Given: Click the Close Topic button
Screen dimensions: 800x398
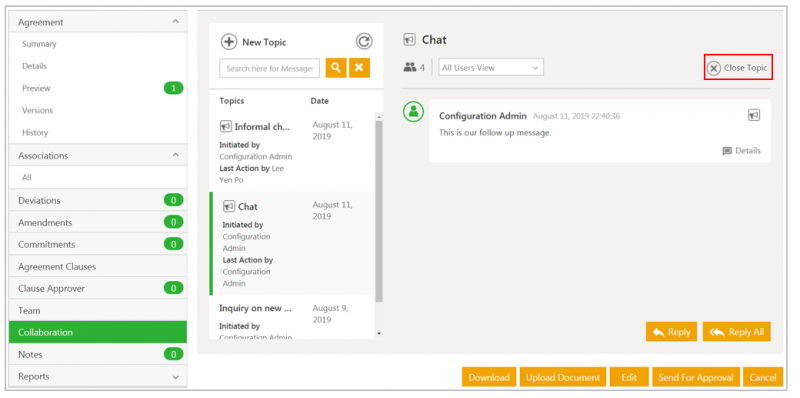Looking at the screenshot, I should tap(738, 67).
